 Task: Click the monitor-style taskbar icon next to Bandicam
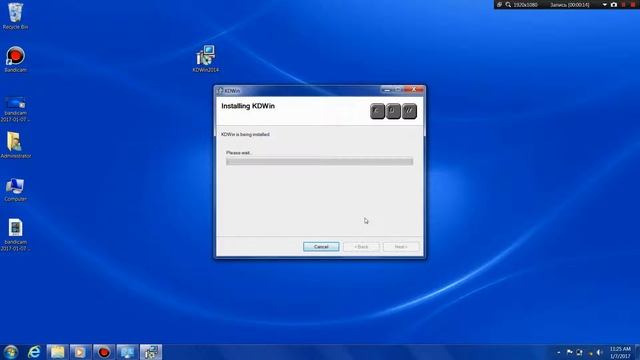[127, 352]
